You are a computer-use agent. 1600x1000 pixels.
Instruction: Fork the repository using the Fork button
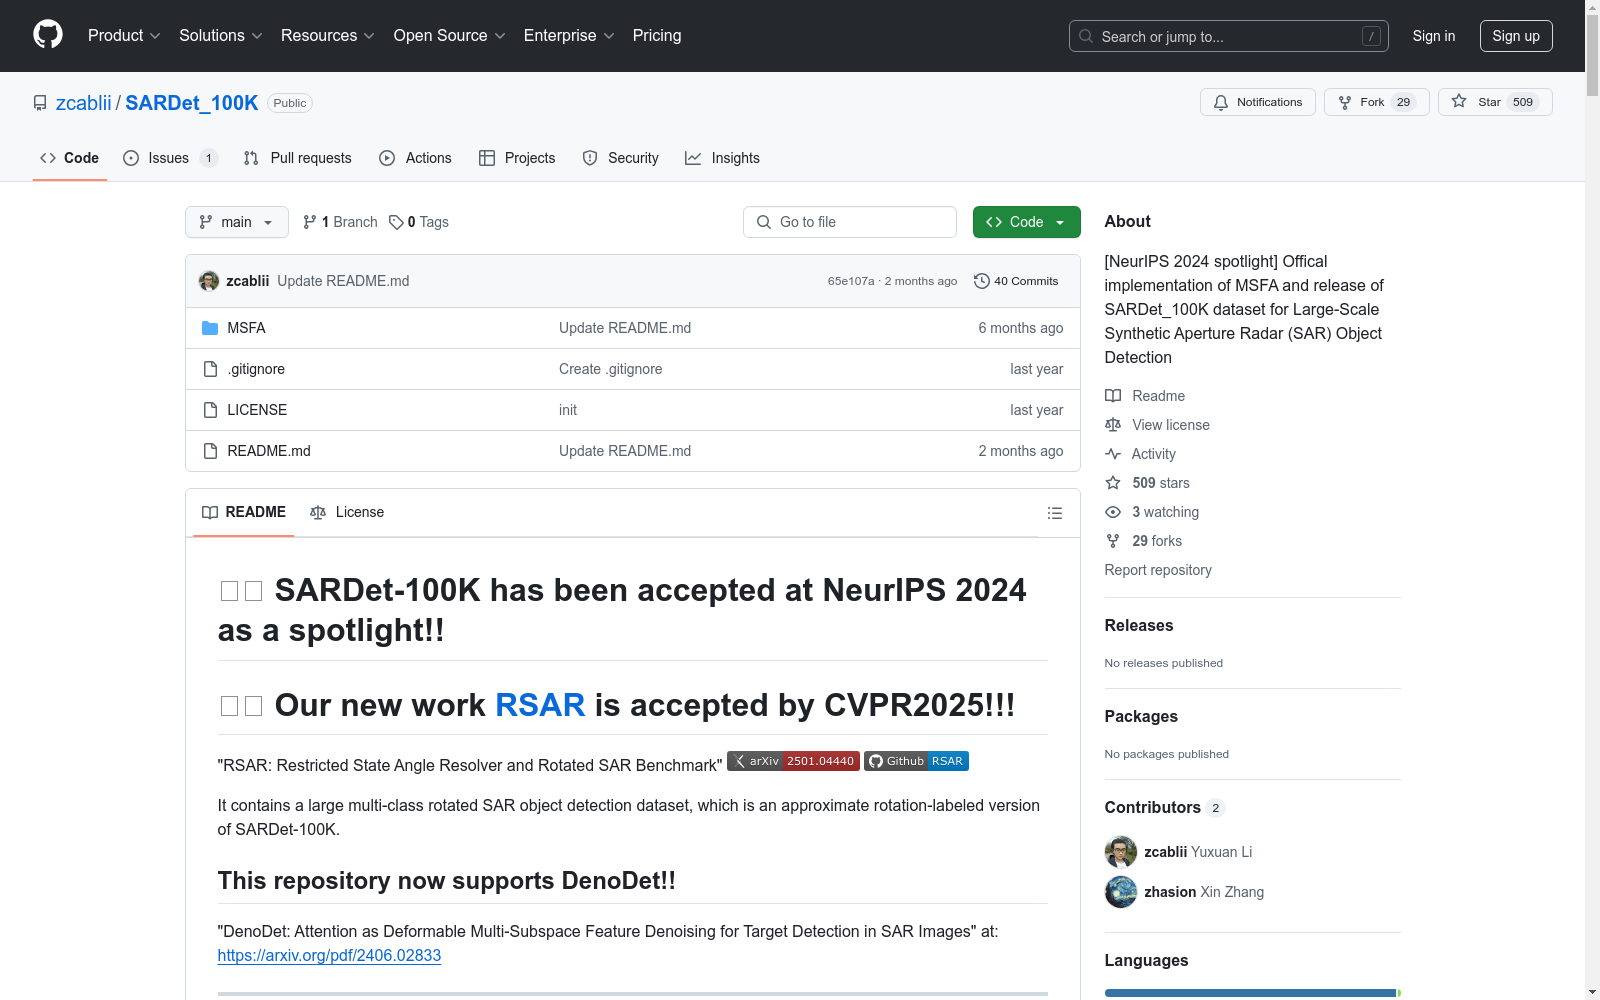(1376, 102)
